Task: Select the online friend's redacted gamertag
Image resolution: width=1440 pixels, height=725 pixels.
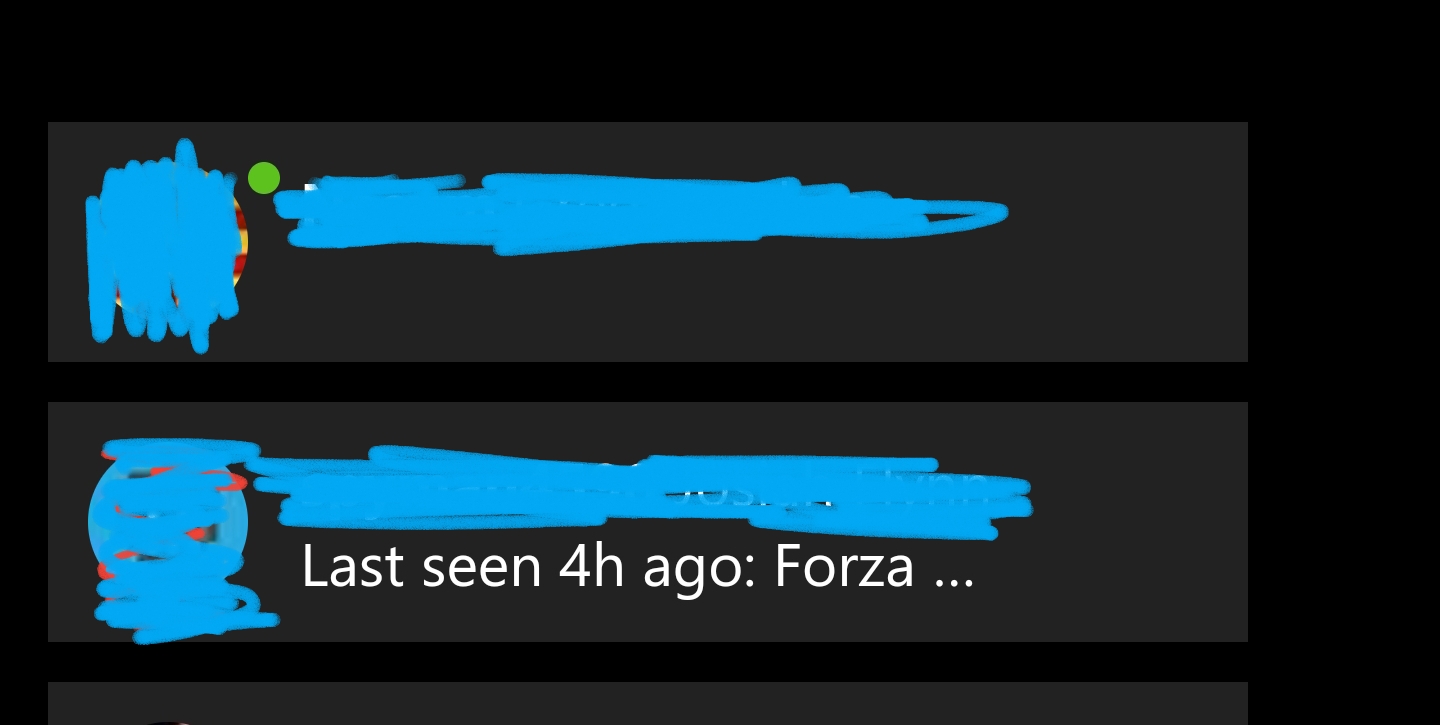Action: click(640, 212)
